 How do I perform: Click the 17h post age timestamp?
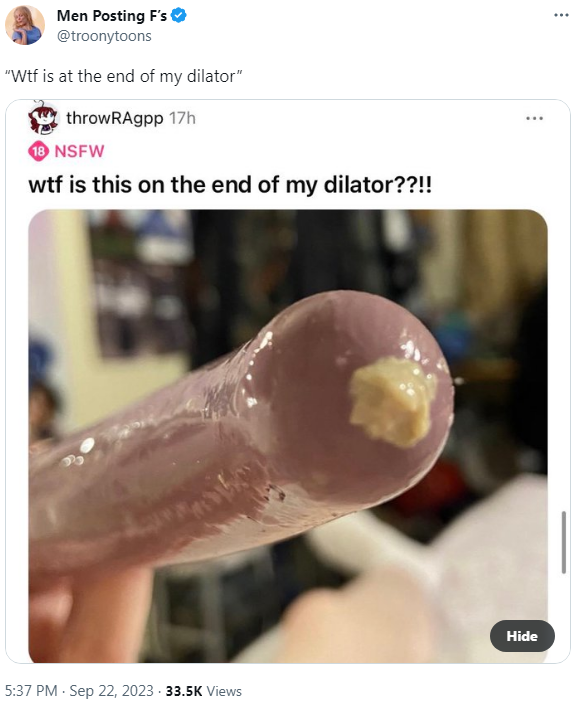coord(182,119)
